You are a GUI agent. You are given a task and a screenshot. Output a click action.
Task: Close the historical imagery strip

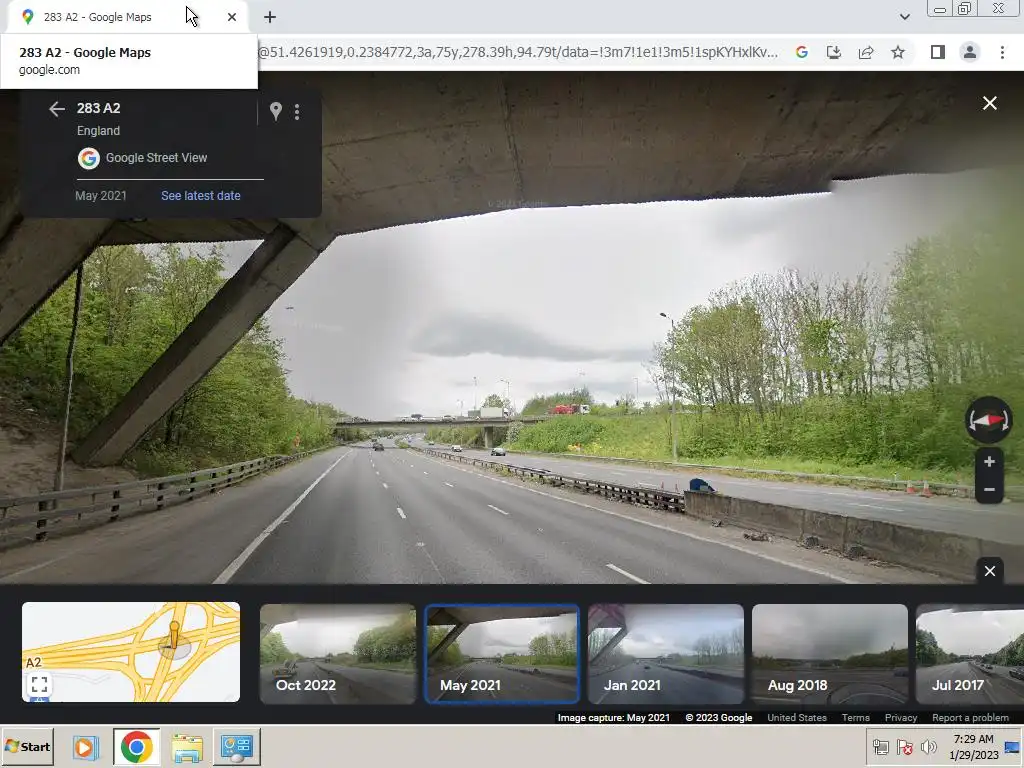click(989, 571)
